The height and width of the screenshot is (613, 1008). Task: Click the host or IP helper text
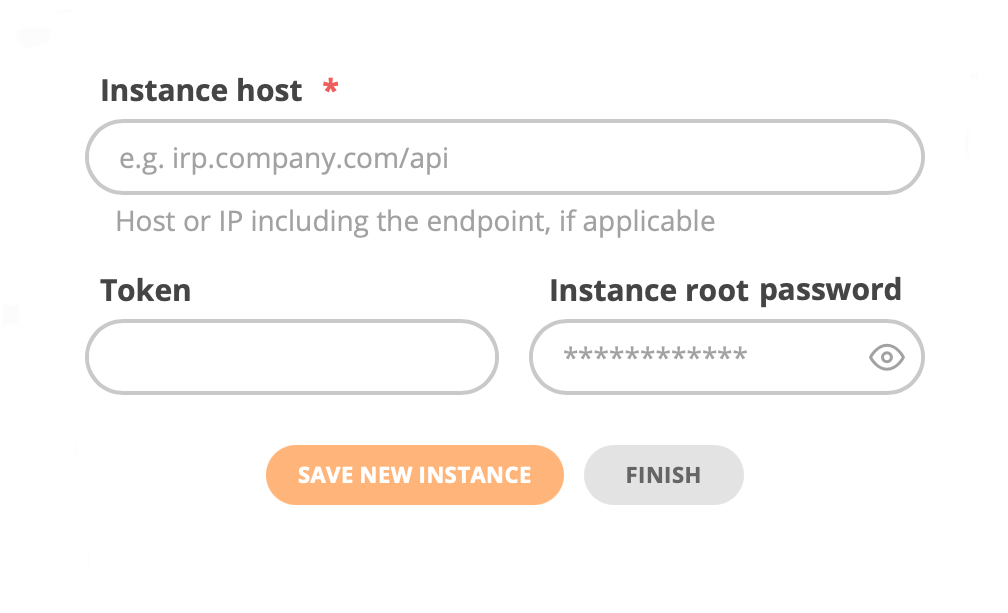point(415,222)
